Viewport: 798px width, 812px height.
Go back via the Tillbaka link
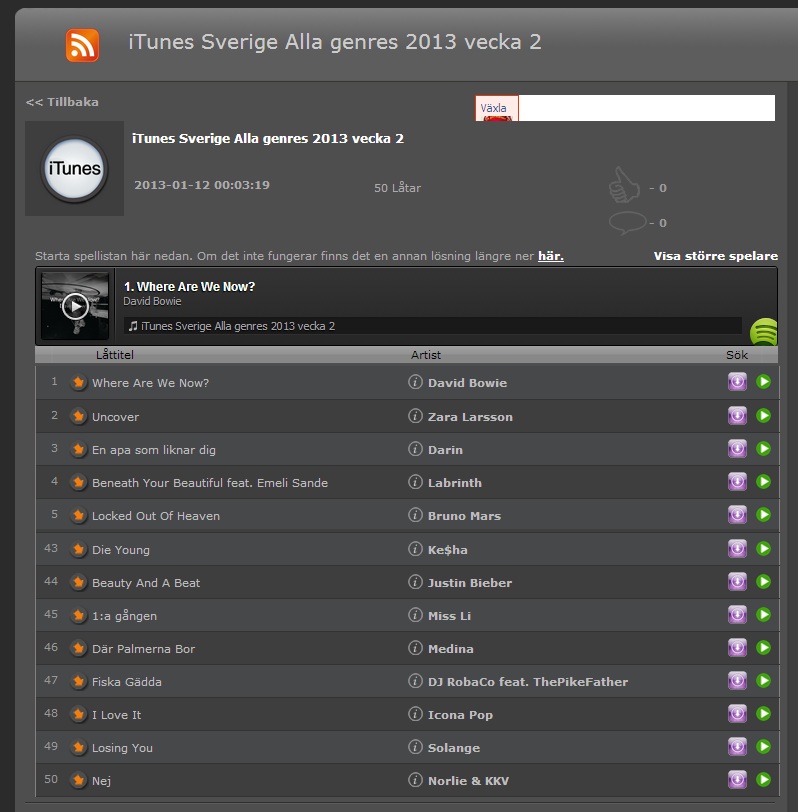tap(62, 102)
